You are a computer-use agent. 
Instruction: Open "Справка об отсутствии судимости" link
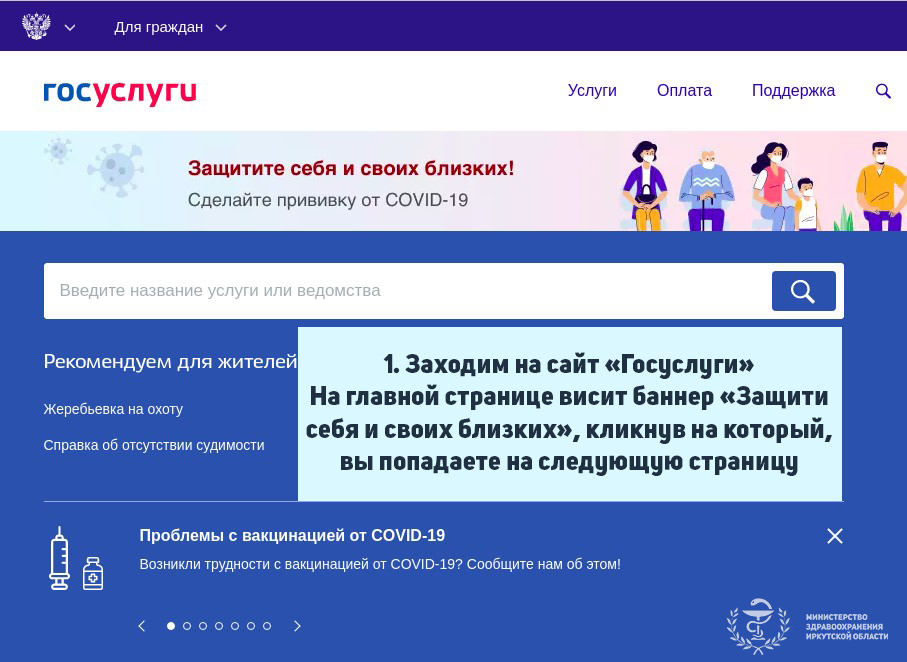[154, 445]
